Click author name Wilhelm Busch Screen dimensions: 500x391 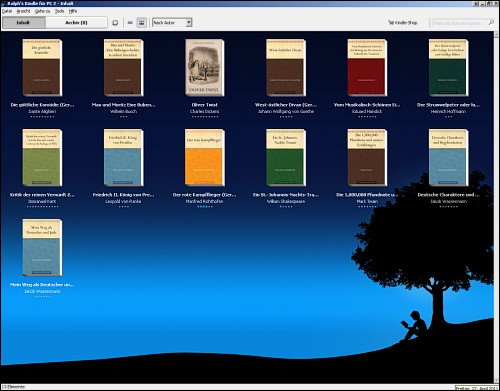pyautogui.click(x=123, y=111)
